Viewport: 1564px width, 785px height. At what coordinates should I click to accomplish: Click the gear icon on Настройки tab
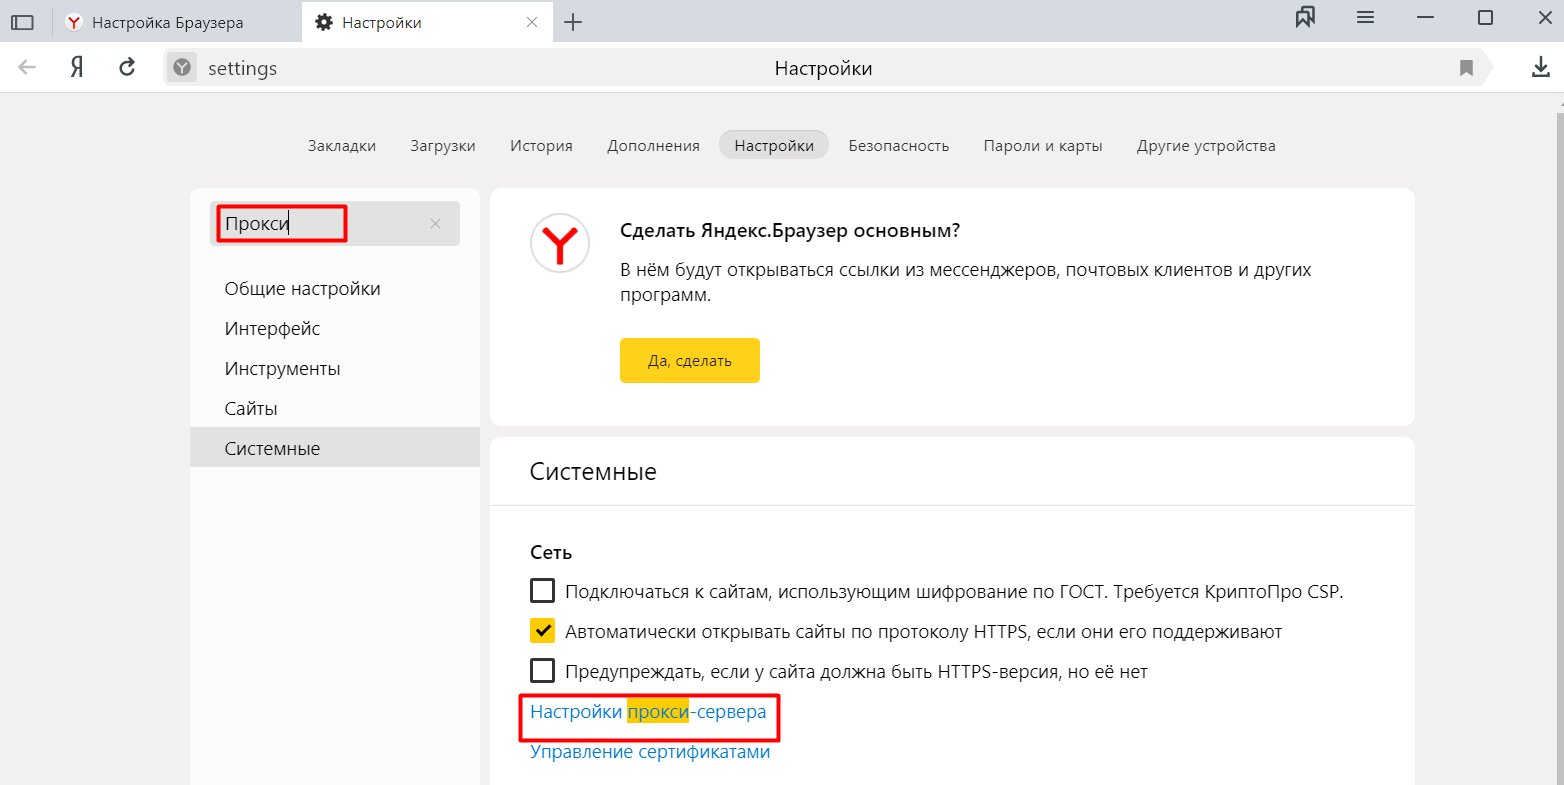pyautogui.click(x=324, y=22)
